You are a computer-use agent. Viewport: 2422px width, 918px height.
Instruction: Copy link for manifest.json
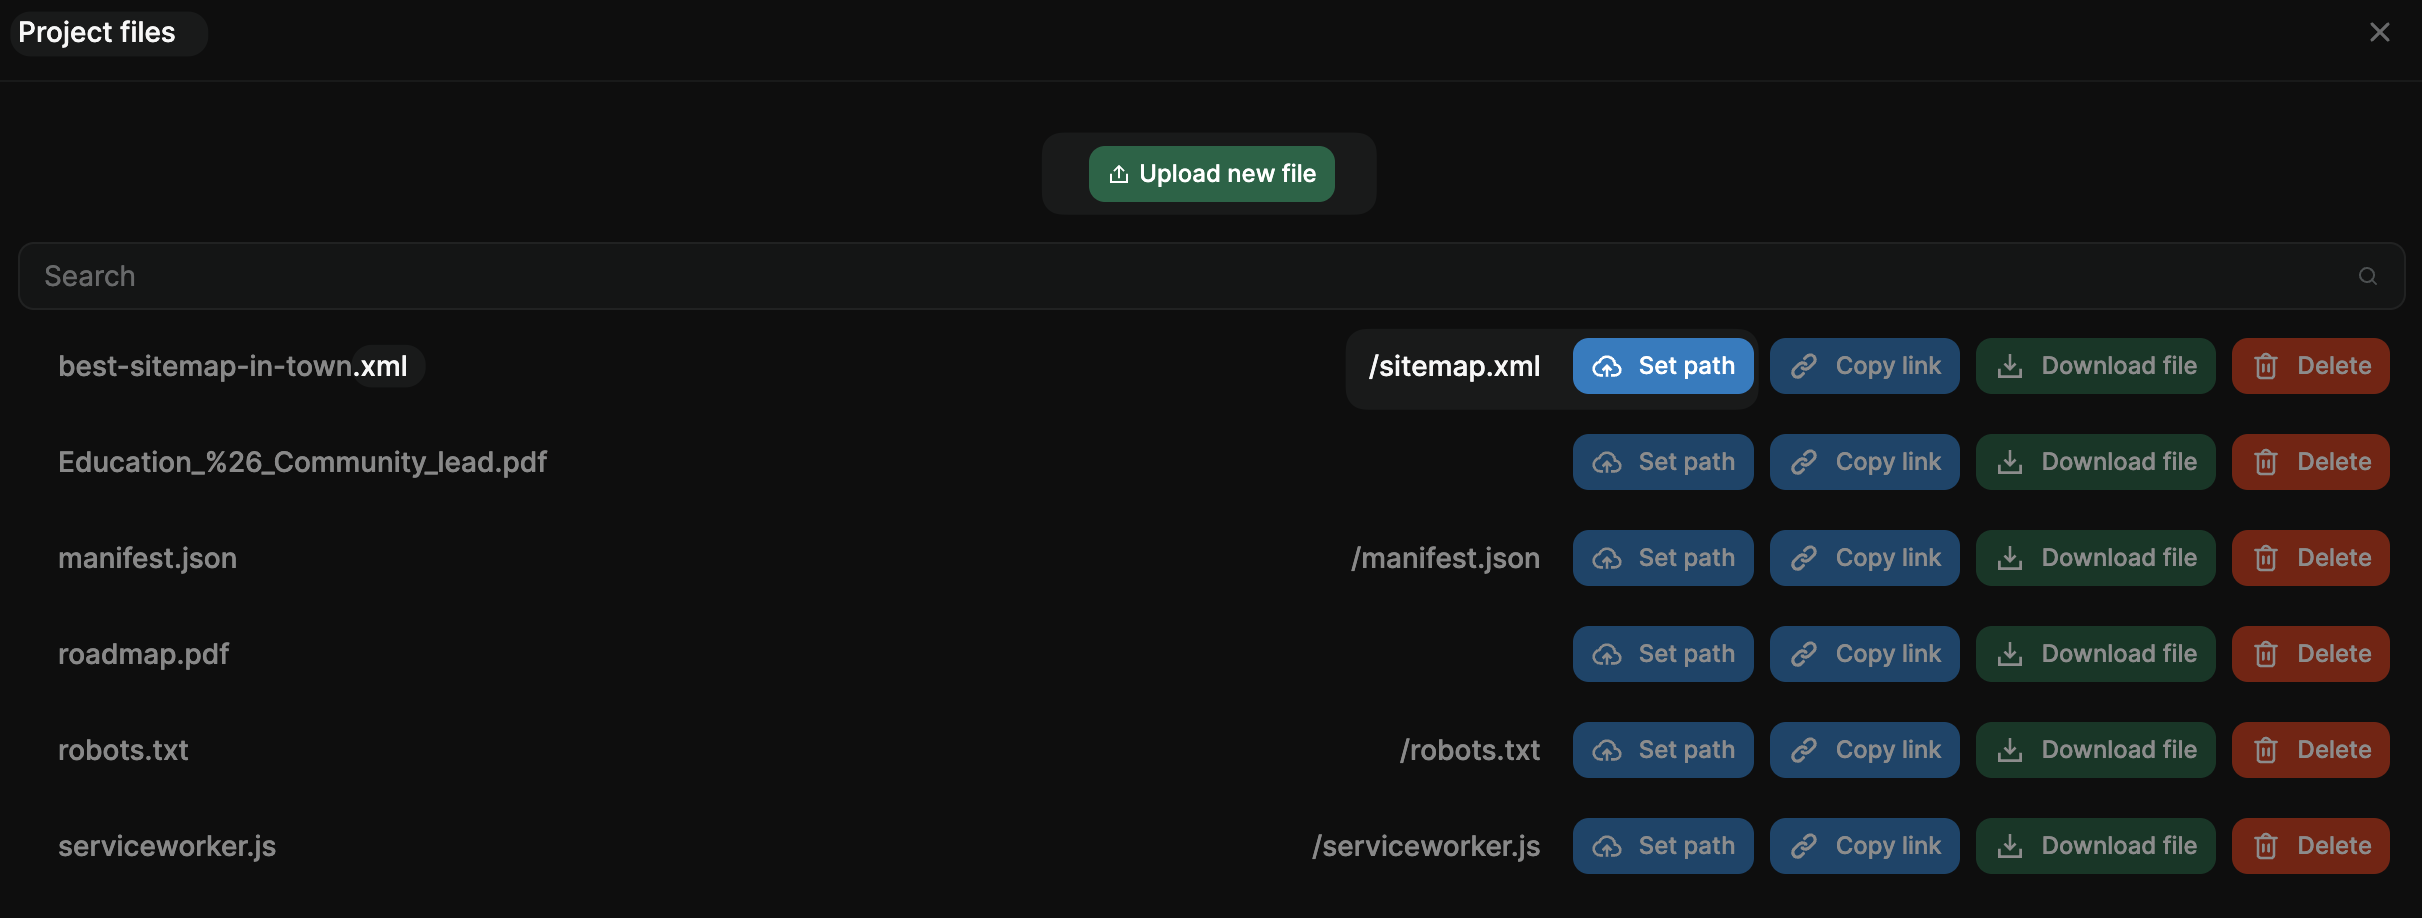pyautogui.click(x=1865, y=558)
